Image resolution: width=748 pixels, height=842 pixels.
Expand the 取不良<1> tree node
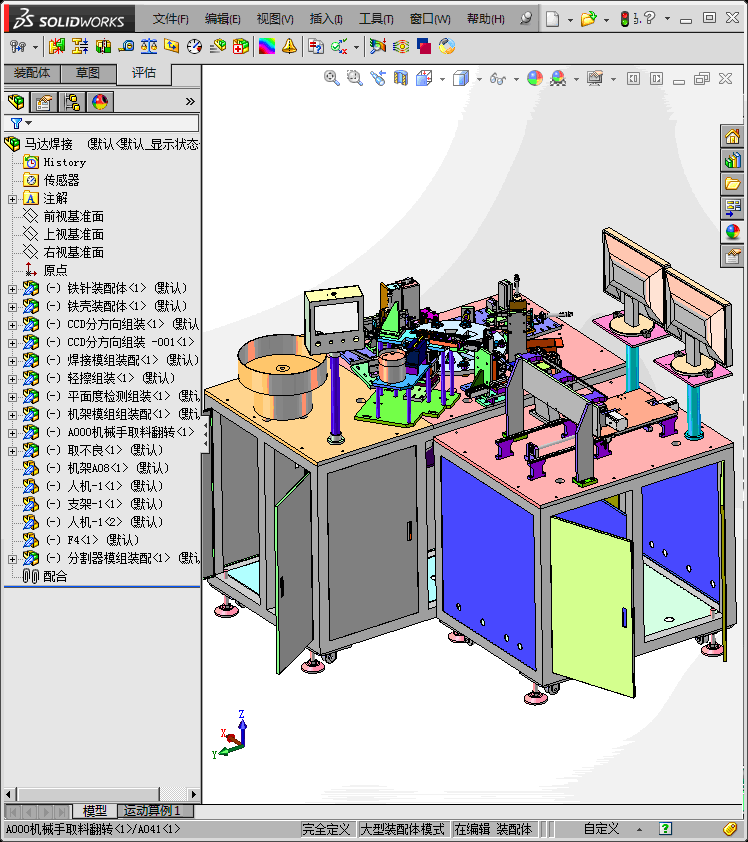pyautogui.click(x=12, y=451)
